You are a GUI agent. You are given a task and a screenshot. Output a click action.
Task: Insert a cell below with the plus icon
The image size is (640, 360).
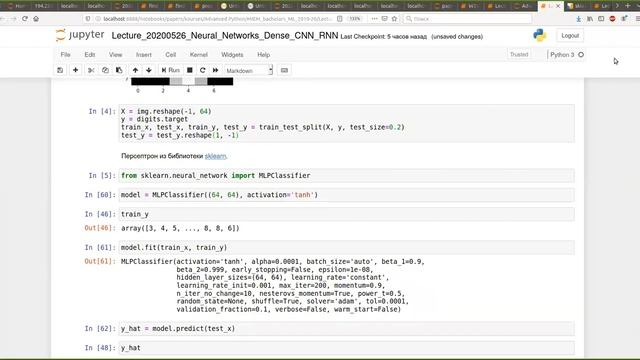[76, 70]
